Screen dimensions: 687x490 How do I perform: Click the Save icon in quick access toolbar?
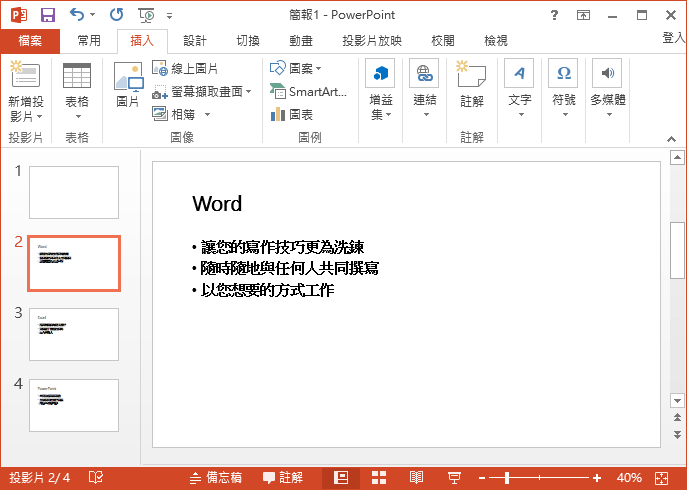click(x=48, y=15)
